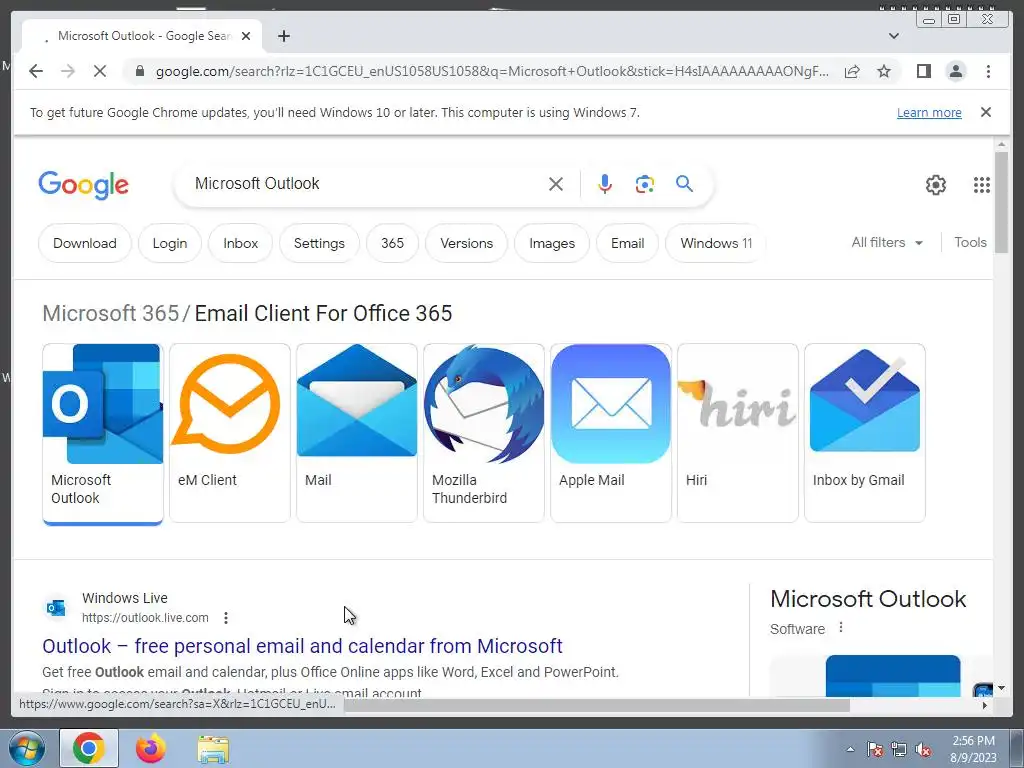Click the Windows Live result favicon
Screen dimensions: 1024x768
56,608
